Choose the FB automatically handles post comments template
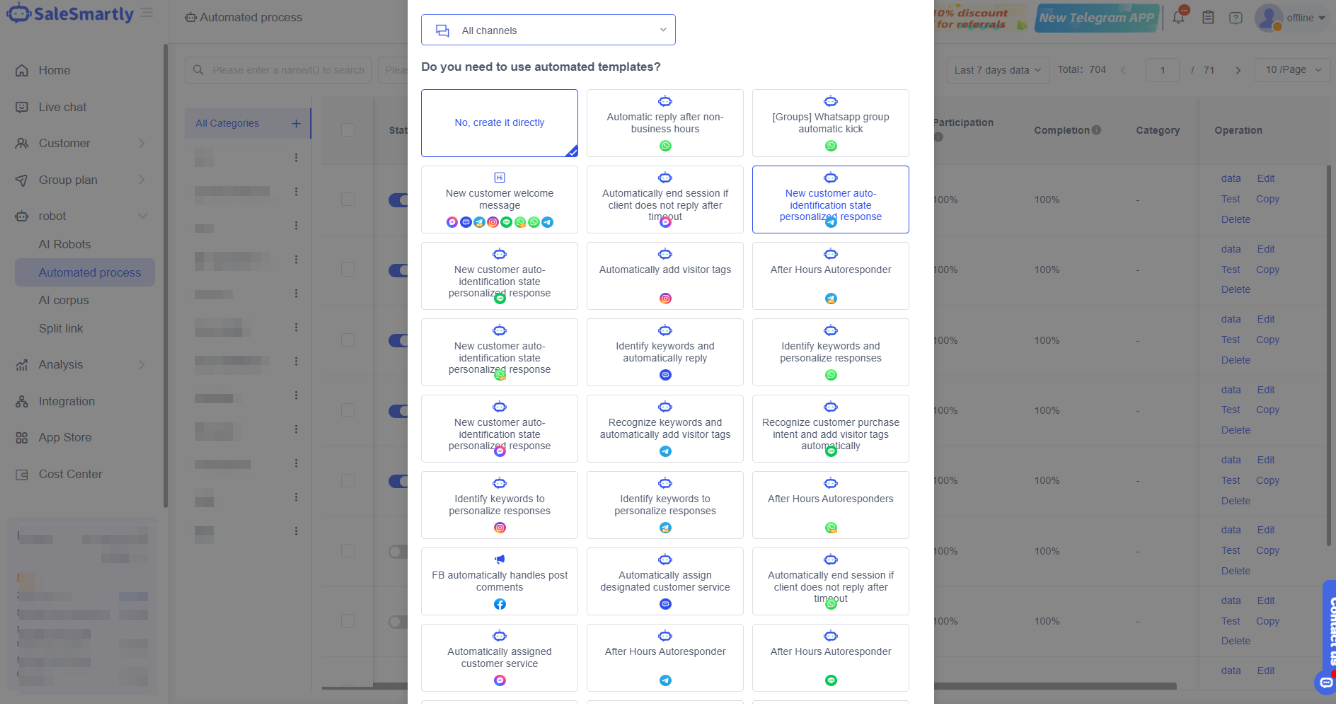 499,581
